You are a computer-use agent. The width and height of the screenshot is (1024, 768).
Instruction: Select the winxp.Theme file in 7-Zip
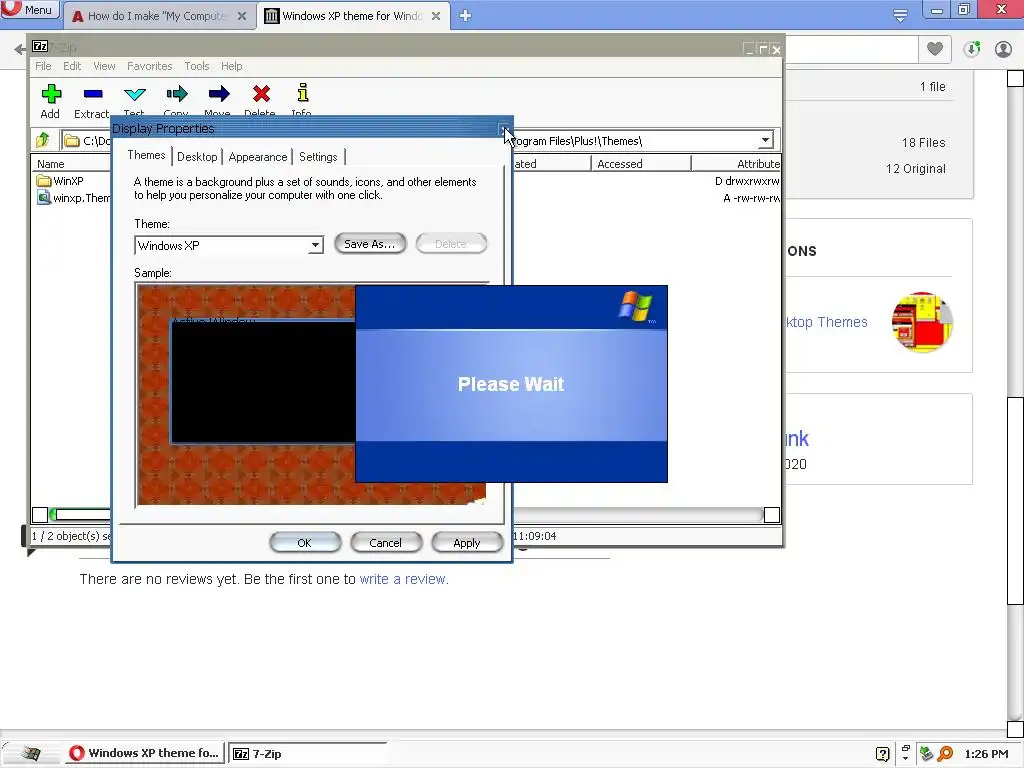74,198
